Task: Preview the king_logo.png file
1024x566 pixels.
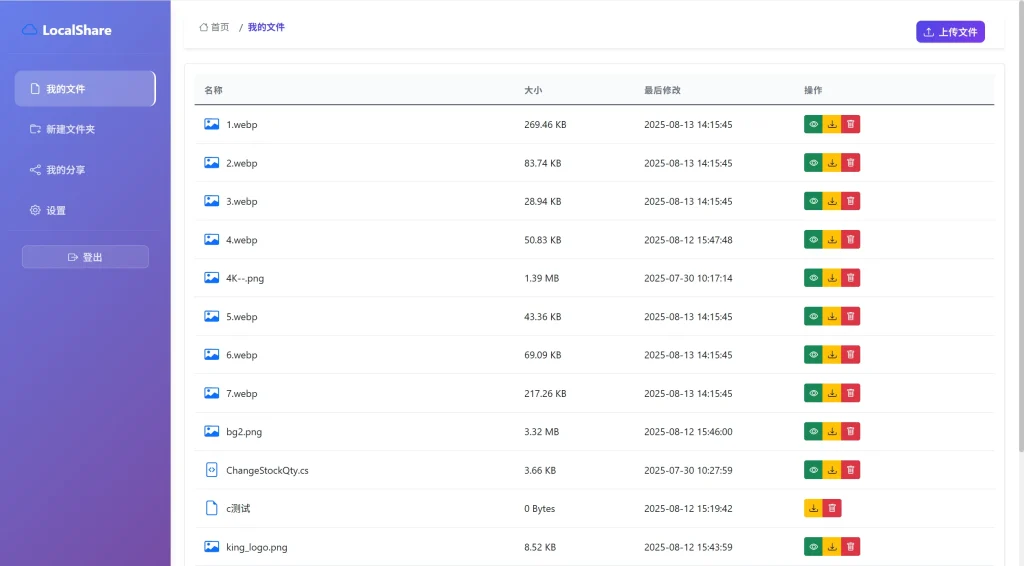Action: pos(813,546)
